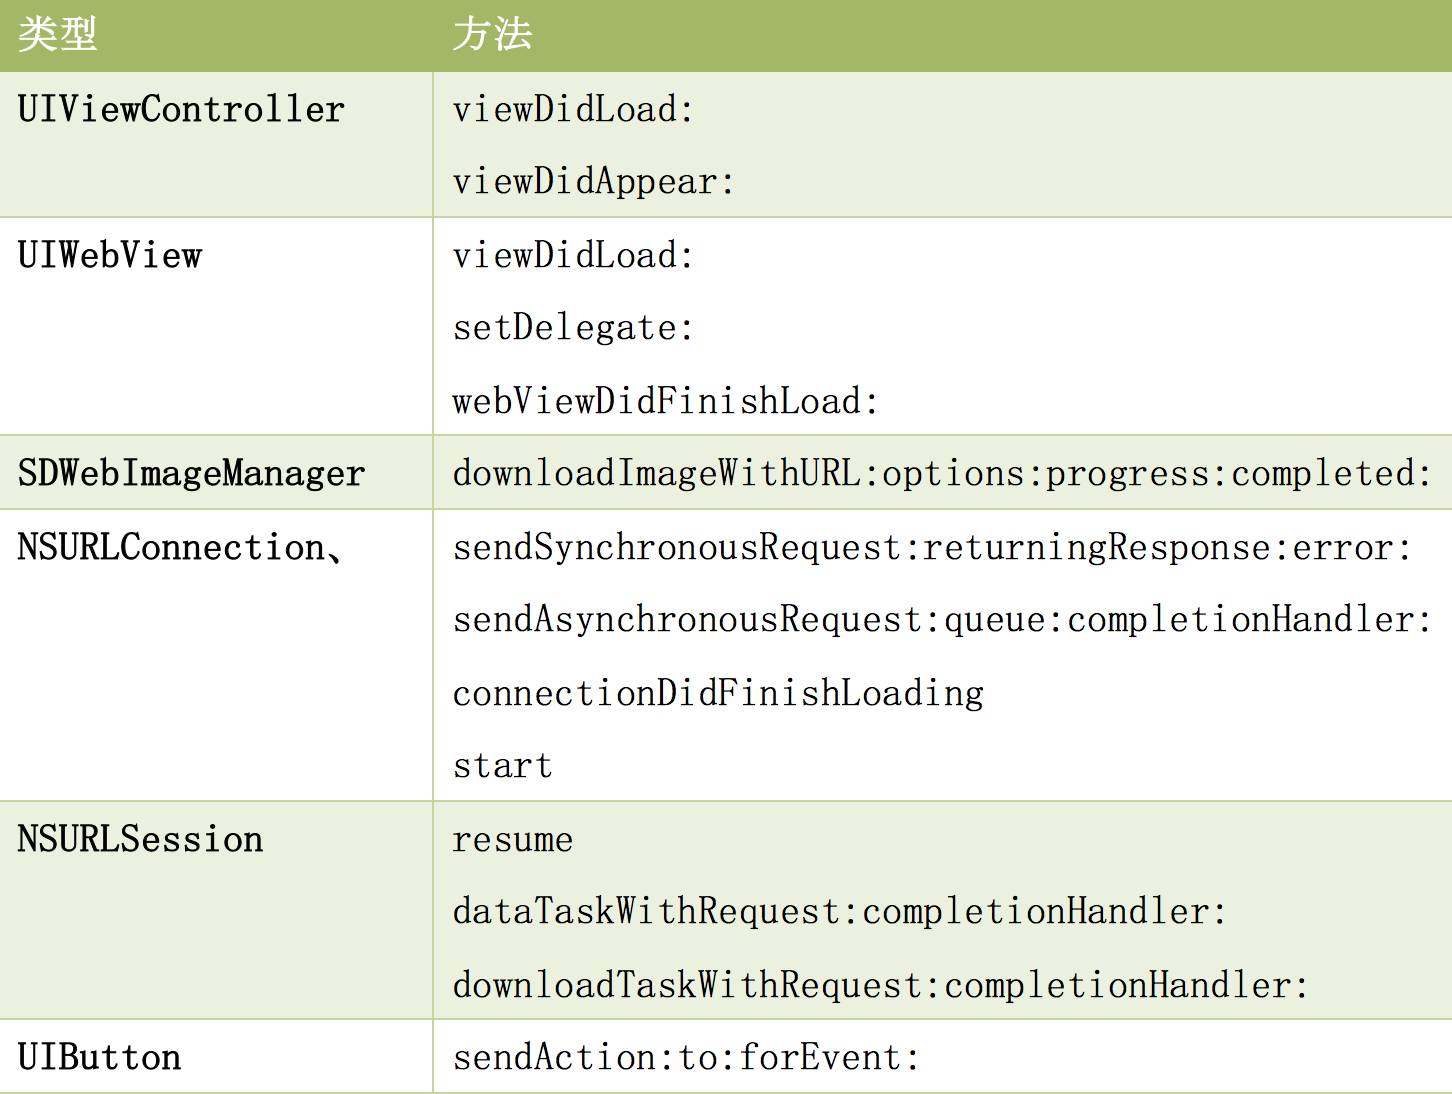Click the downloadImageWithURL:options:progress:completed: method
1452x1094 pixels.
point(942,473)
